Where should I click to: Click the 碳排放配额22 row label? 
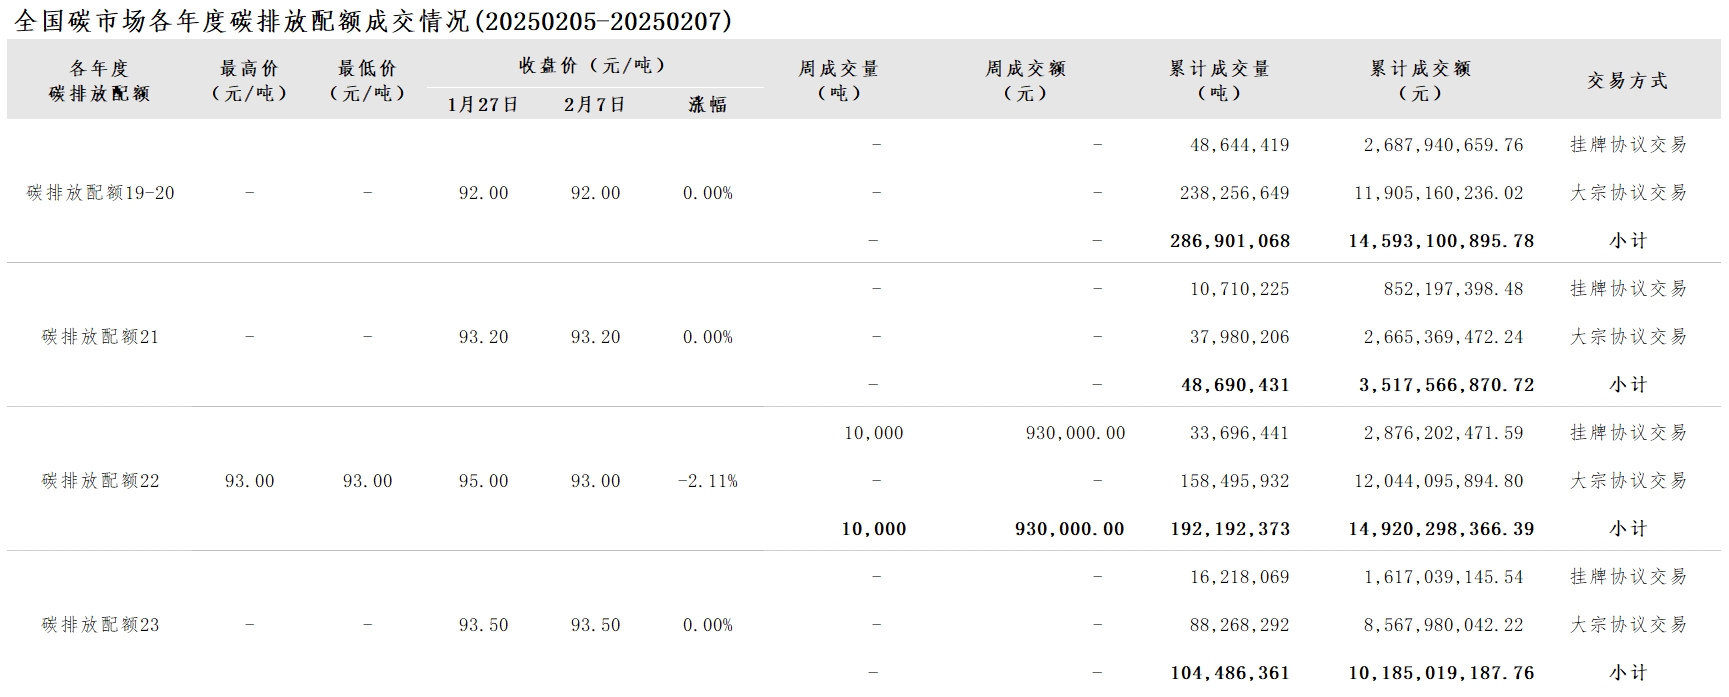100,481
